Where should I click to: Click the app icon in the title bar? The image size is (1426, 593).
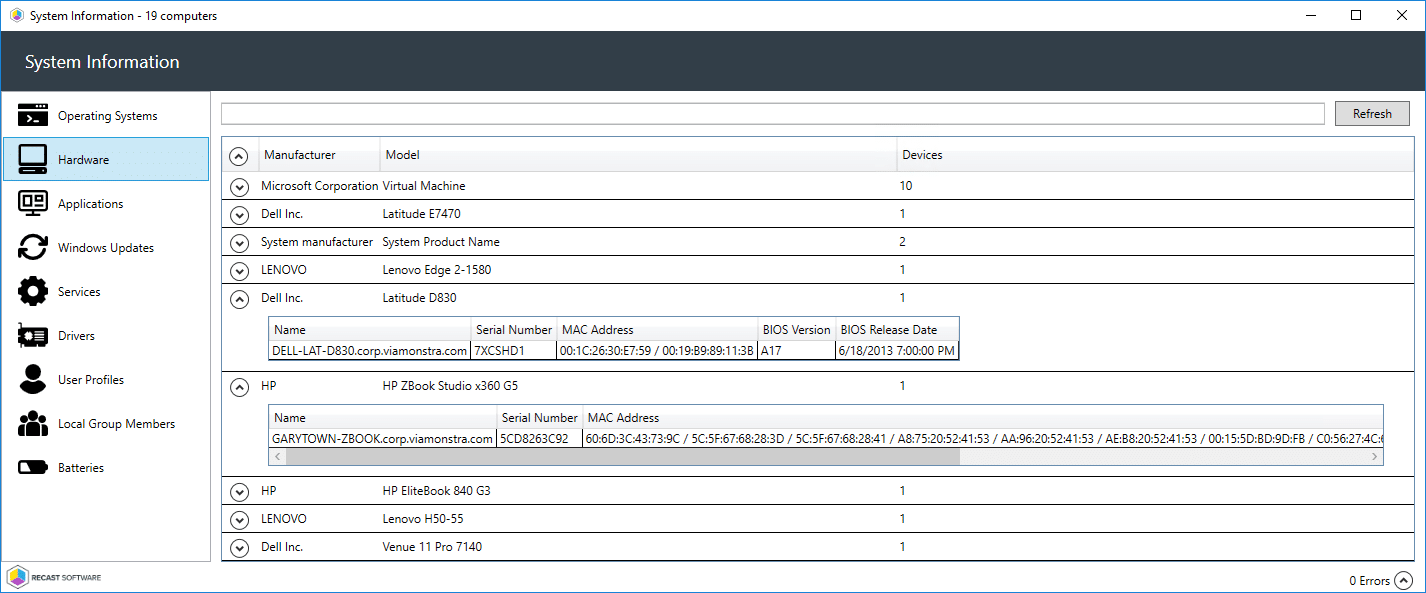tap(16, 16)
